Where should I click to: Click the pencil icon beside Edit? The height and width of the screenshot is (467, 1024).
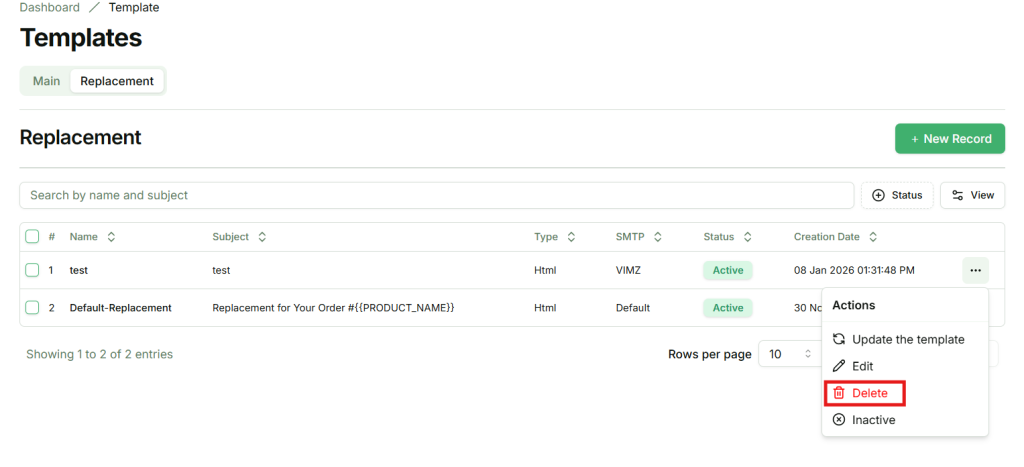pyautogui.click(x=839, y=366)
